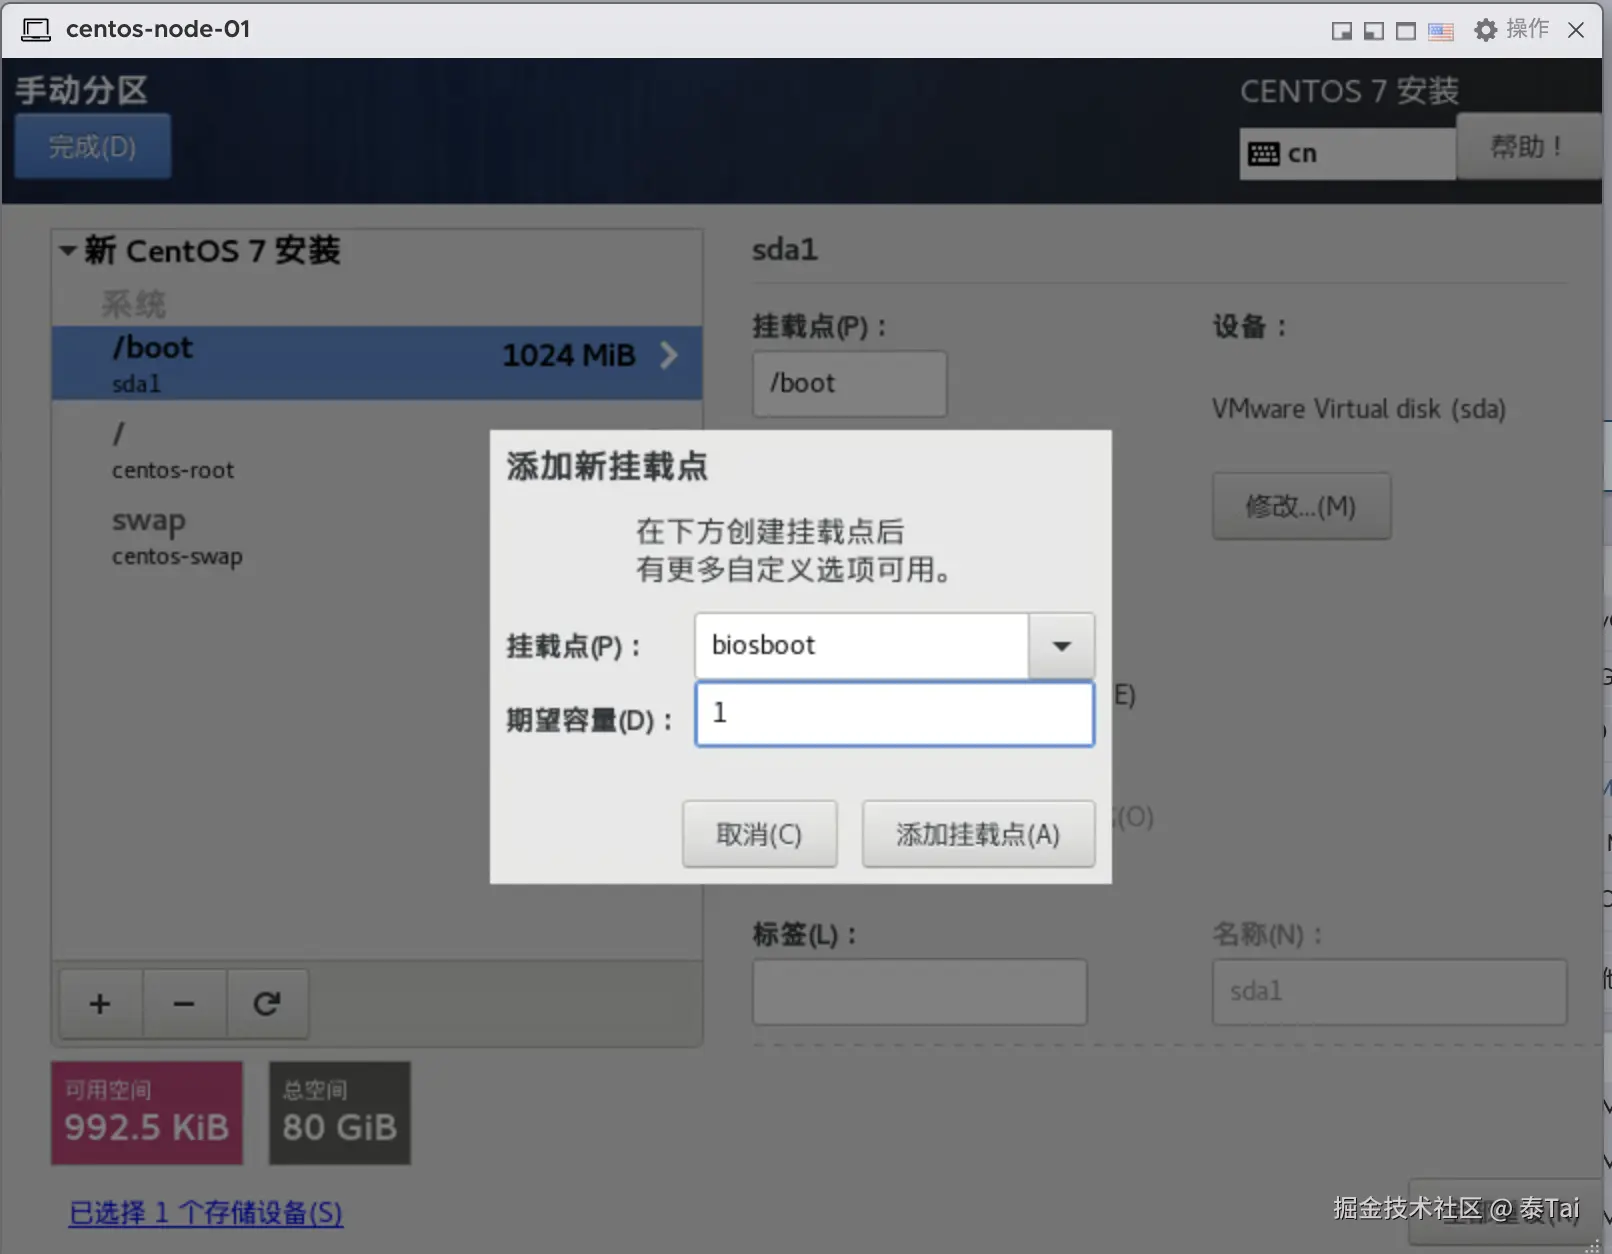Click the reload icon to rescan storage
Screen dimensions: 1612x1254
click(x=267, y=1004)
